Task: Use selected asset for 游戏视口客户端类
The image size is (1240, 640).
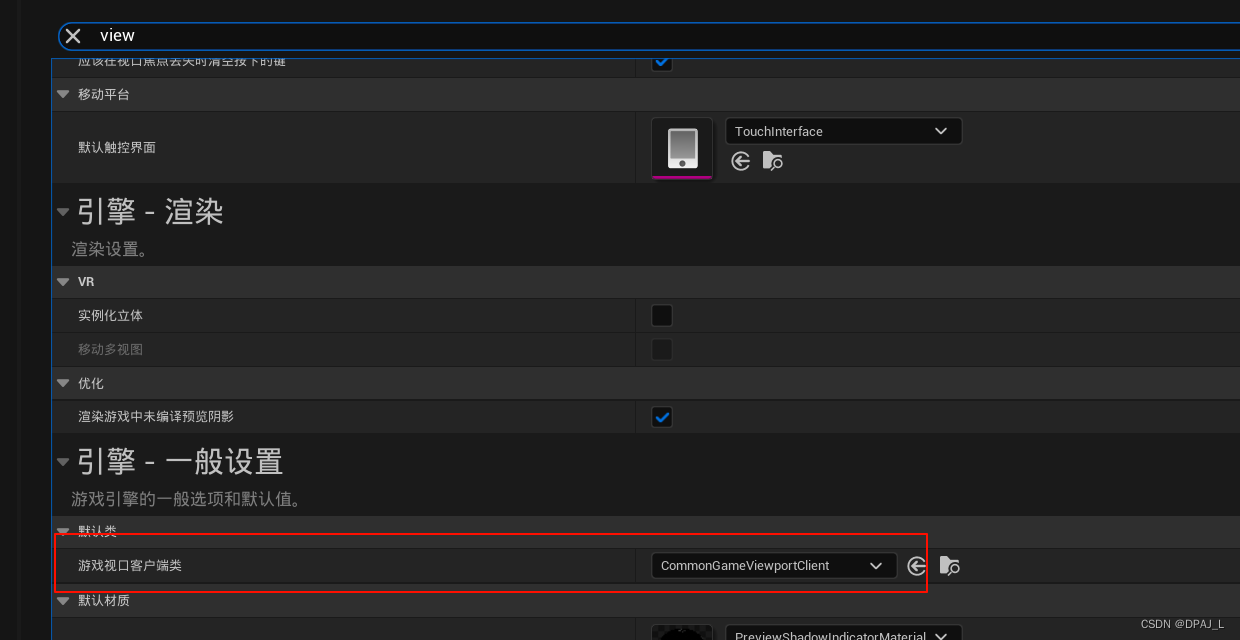Action: [916, 565]
